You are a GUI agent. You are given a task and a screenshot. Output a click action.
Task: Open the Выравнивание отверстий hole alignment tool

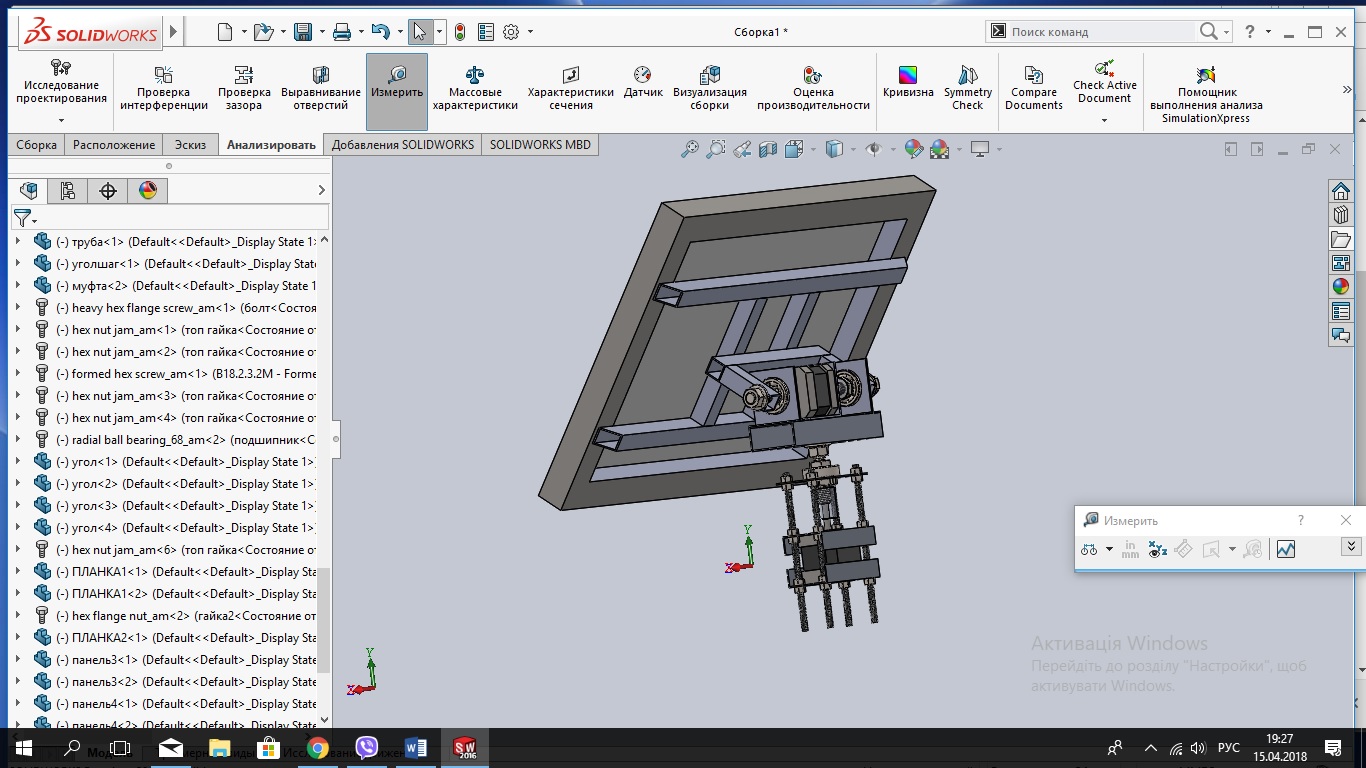pyautogui.click(x=321, y=88)
